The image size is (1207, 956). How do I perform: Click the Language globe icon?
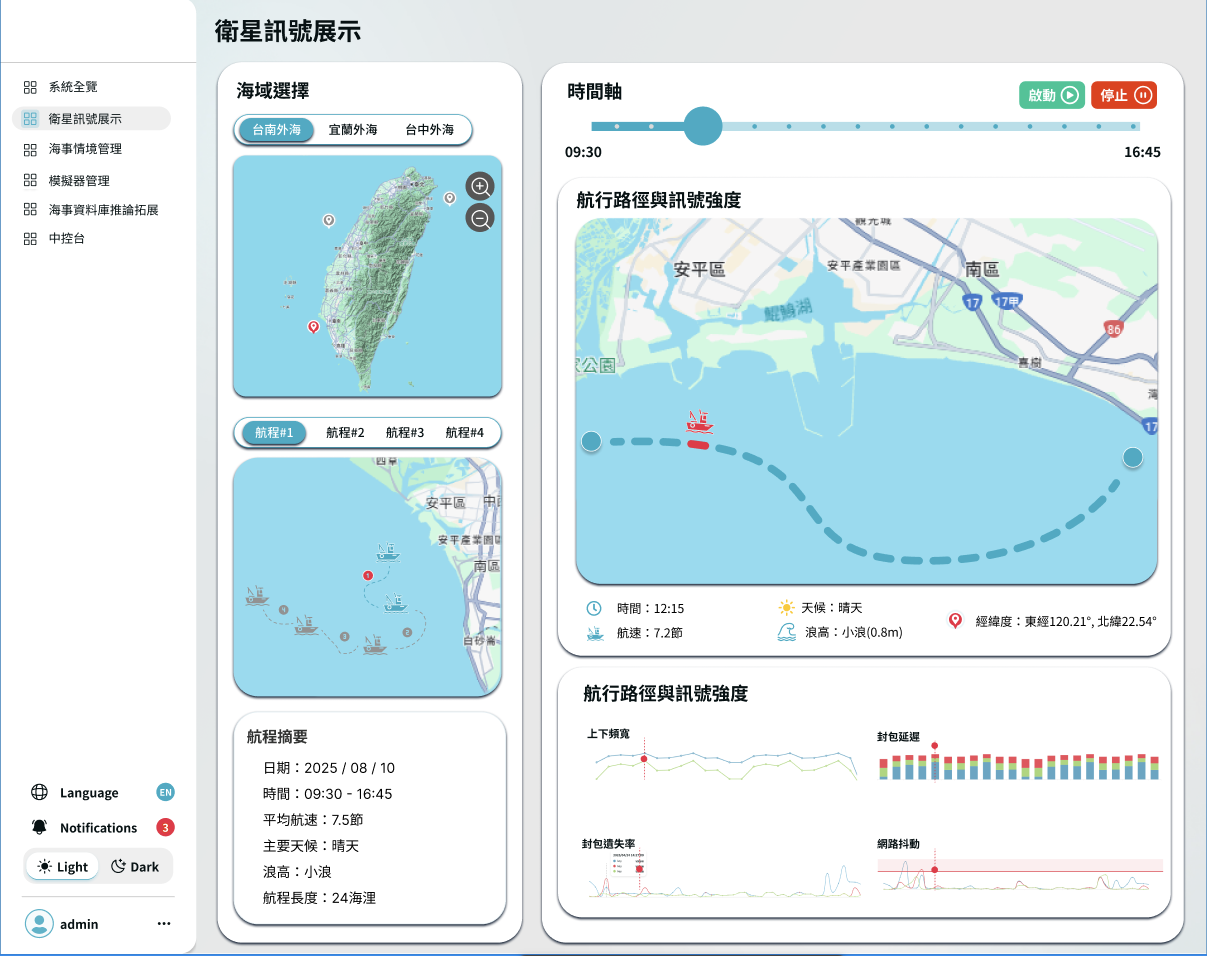(39, 793)
